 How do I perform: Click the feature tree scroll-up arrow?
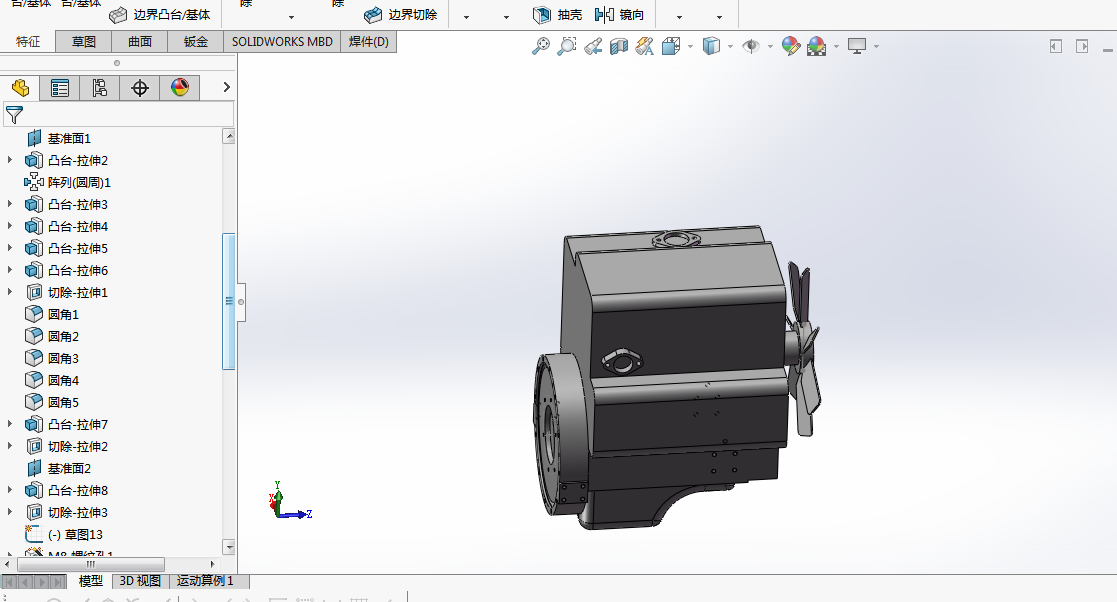(x=229, y=137)
